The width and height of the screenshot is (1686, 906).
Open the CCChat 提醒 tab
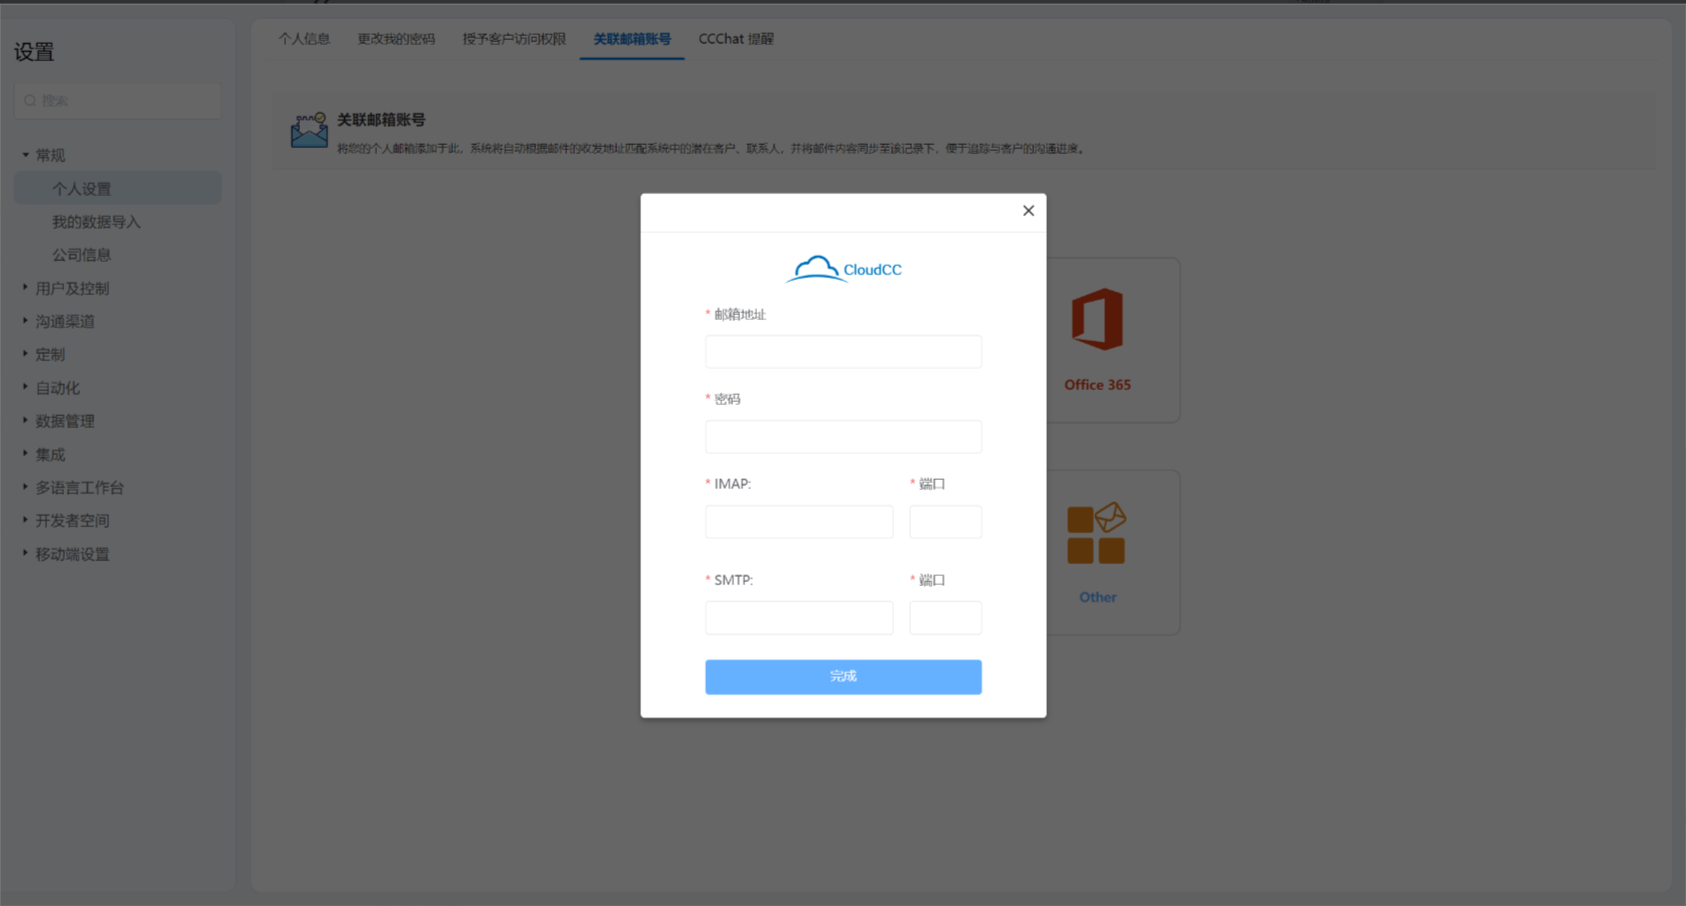point(735,39)
